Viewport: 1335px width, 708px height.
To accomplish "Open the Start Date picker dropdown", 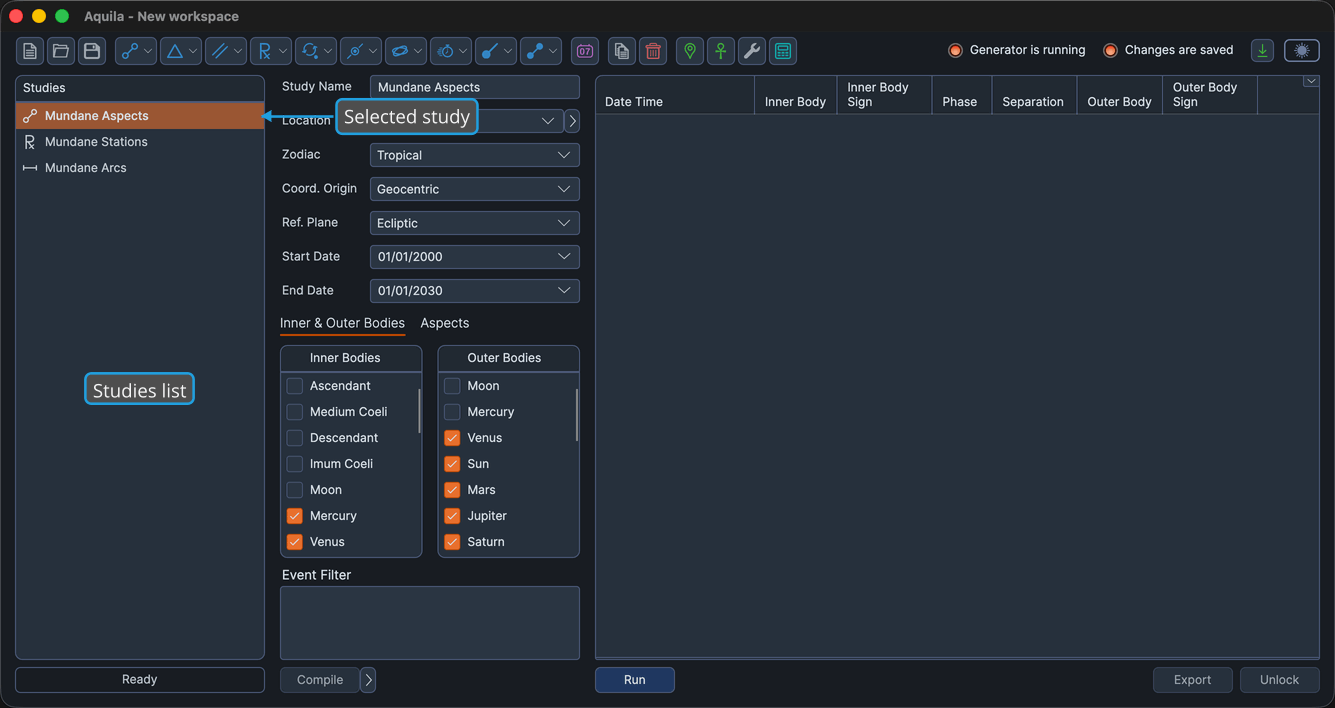I will tap(564, 257).
